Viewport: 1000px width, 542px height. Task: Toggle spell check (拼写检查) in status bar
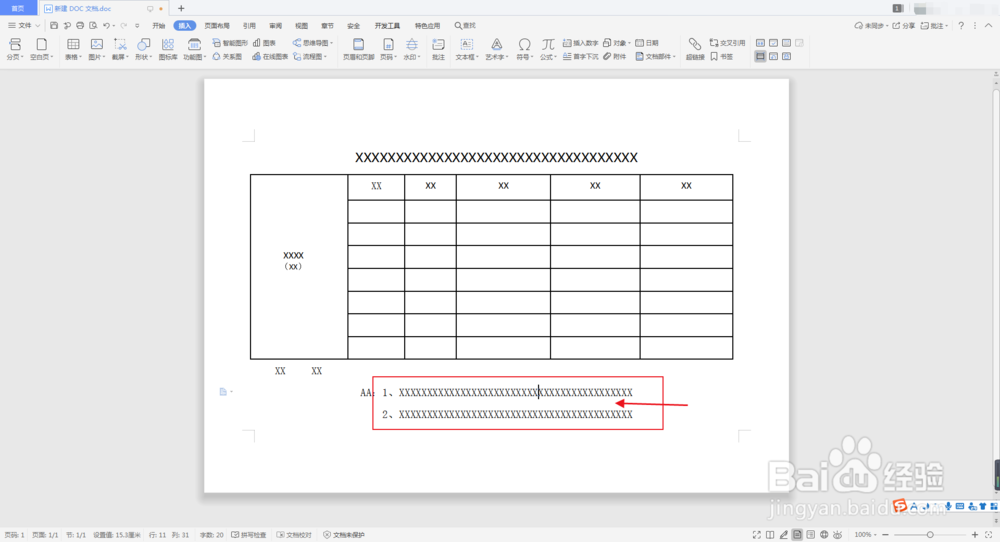249,535
